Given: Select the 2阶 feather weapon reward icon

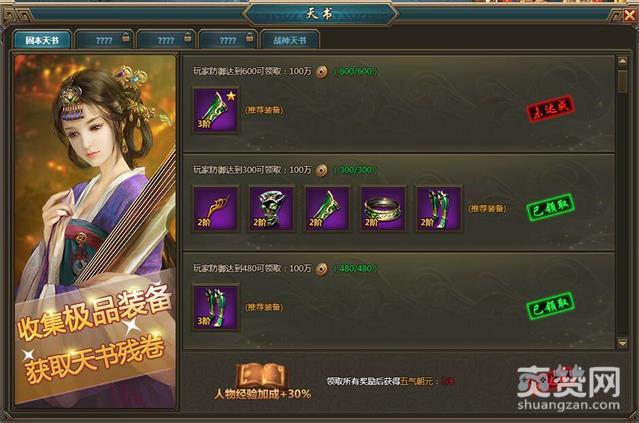Looking at the screenshot, I should pos(216,209).
